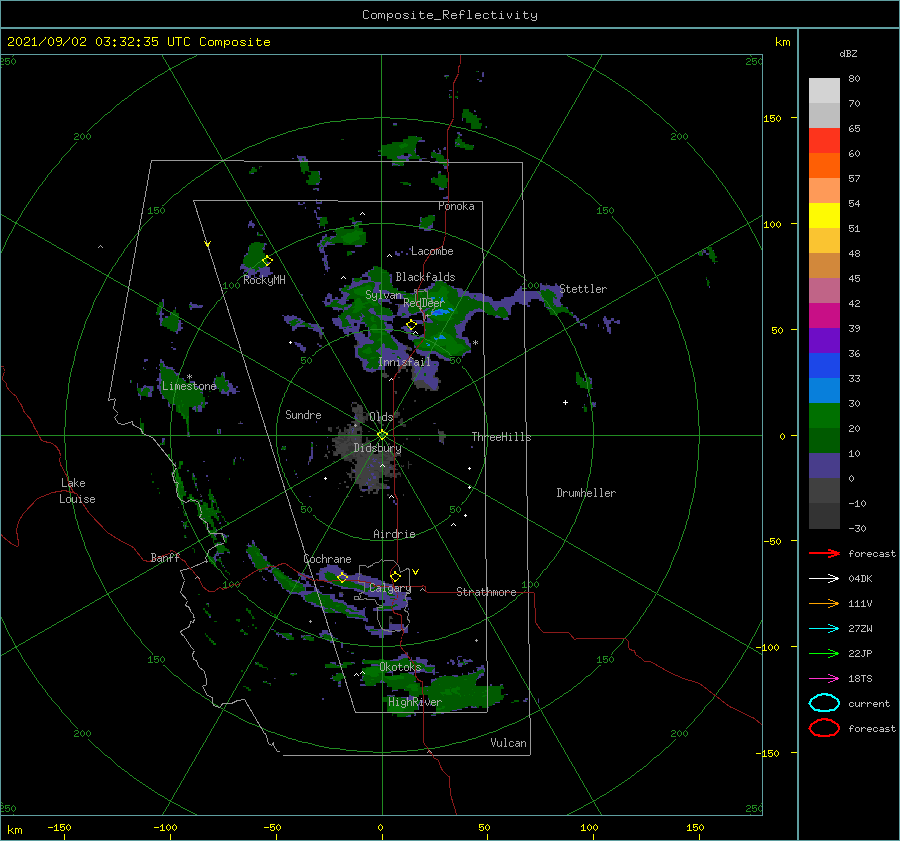Click the RedDeer city label

[x=424, y=303]
